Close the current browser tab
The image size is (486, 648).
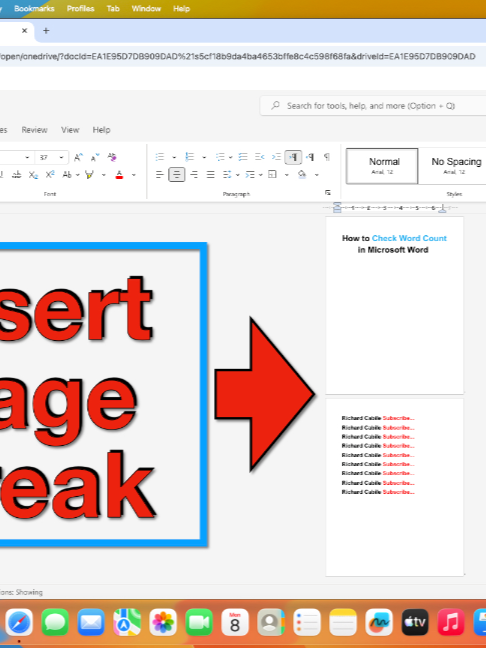[24, 31]
